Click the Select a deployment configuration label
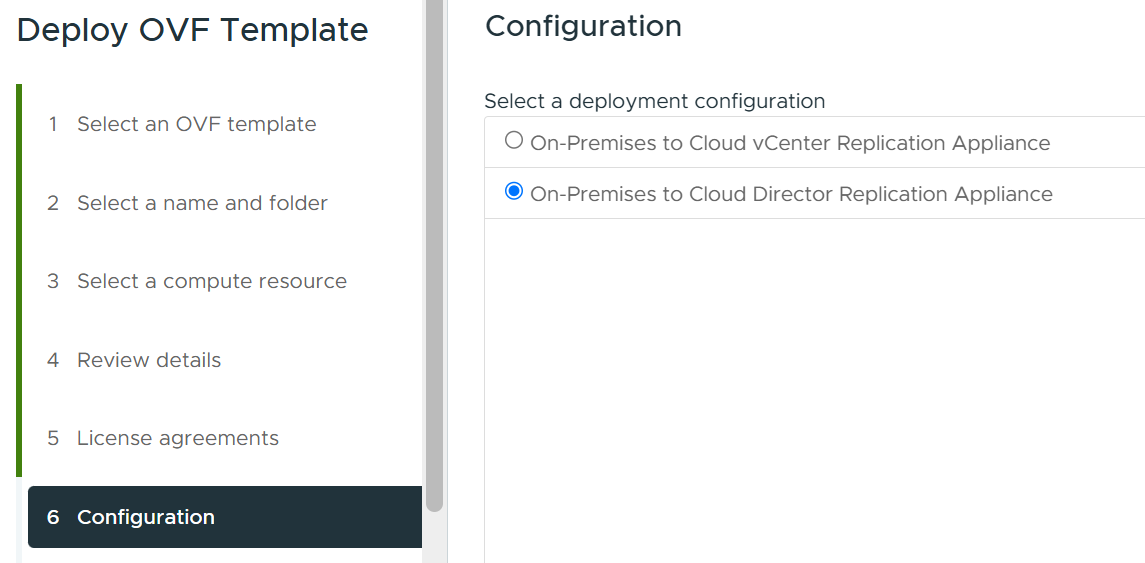The width and height of the screenshot is (1145, 563). click(x=655, y=101)
